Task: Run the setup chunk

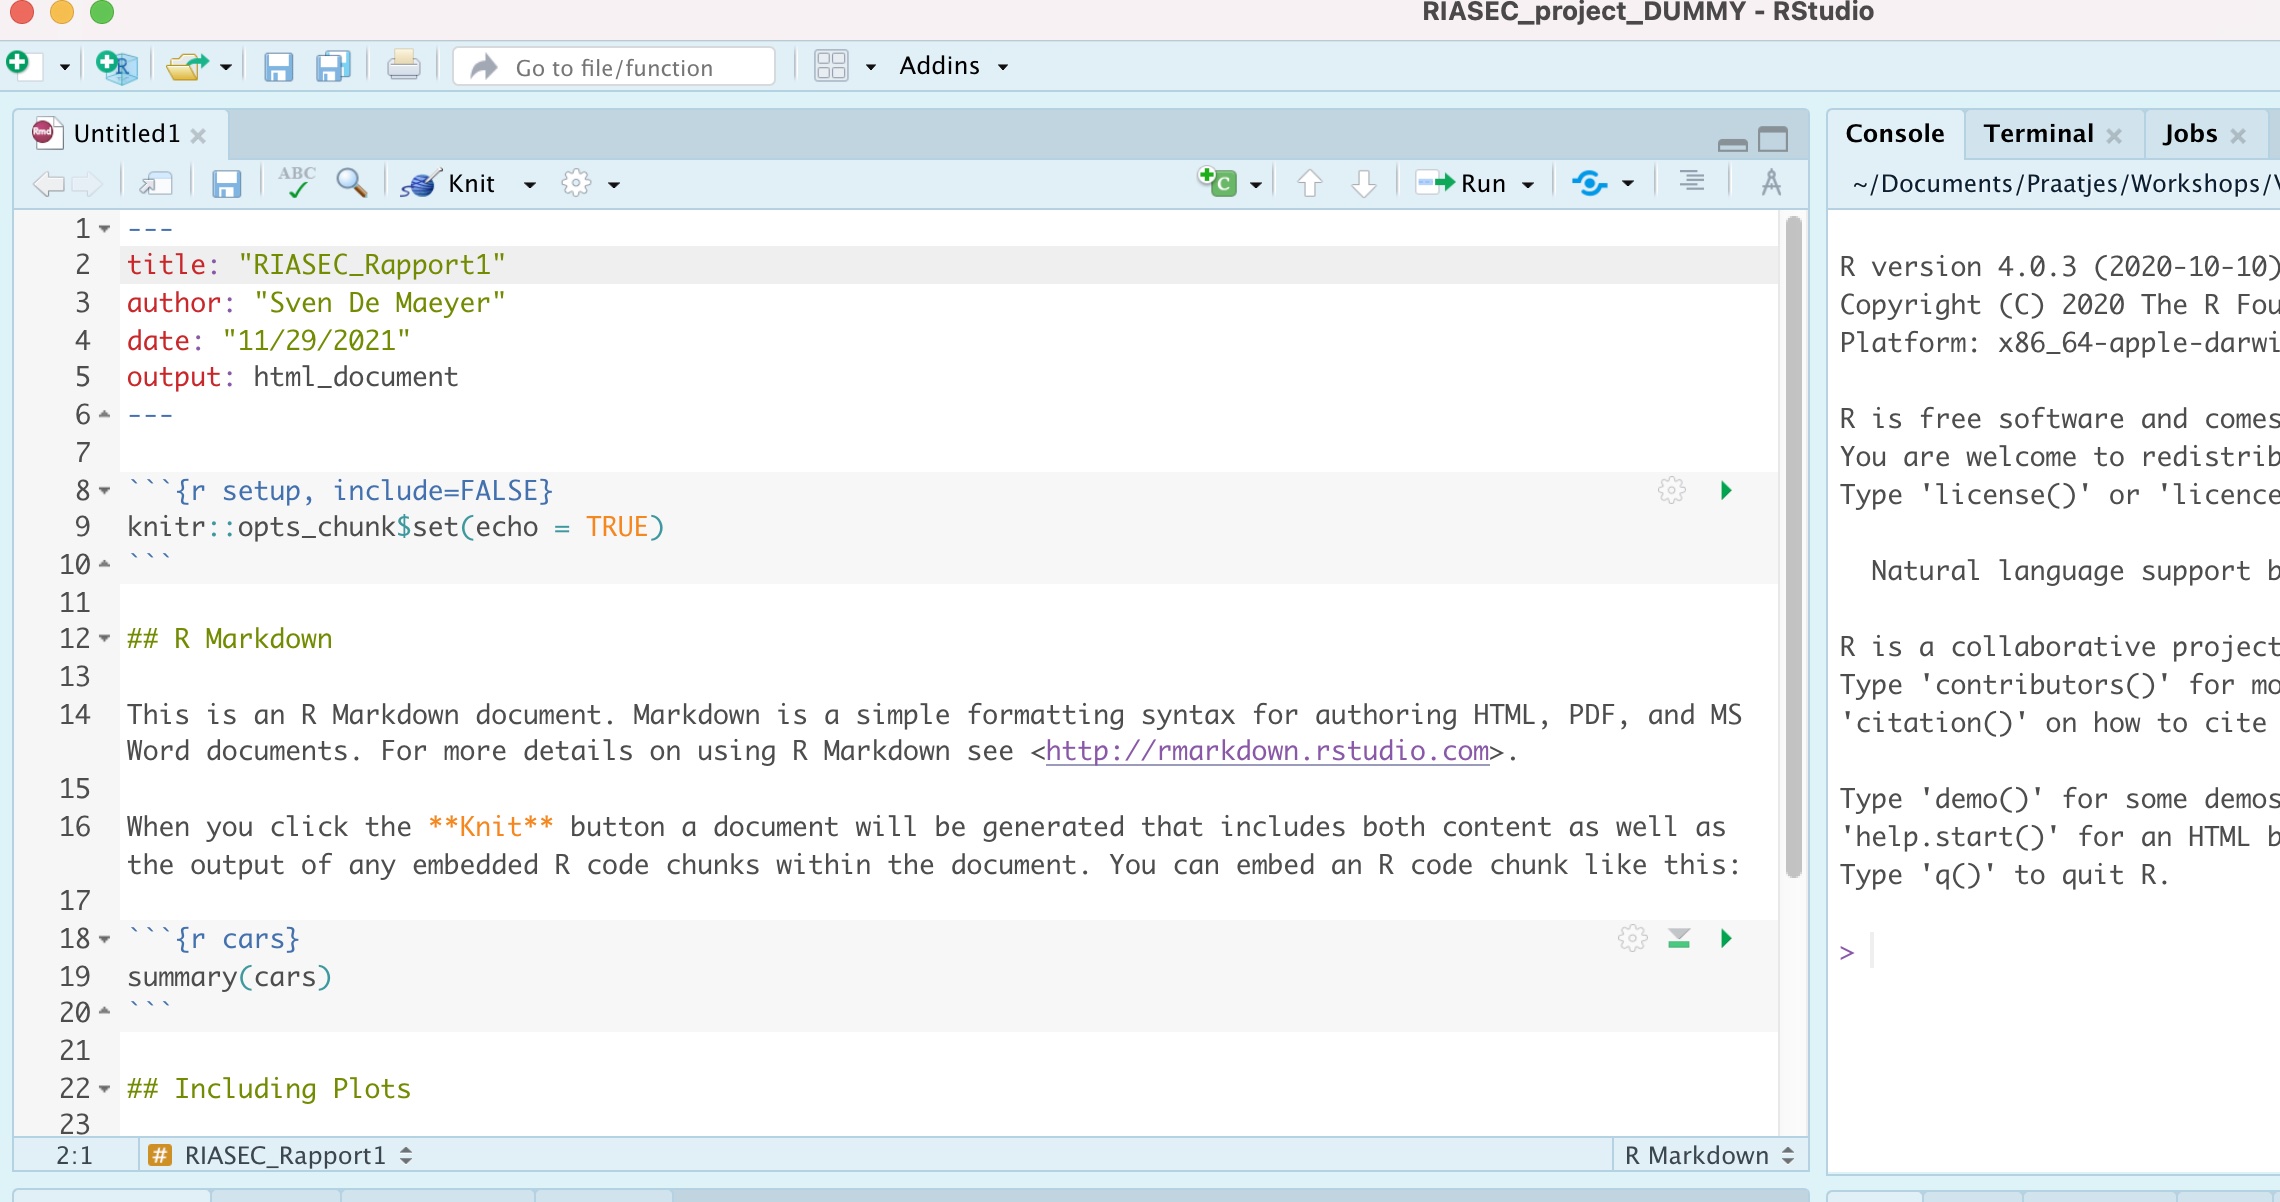Action: 1726,490
